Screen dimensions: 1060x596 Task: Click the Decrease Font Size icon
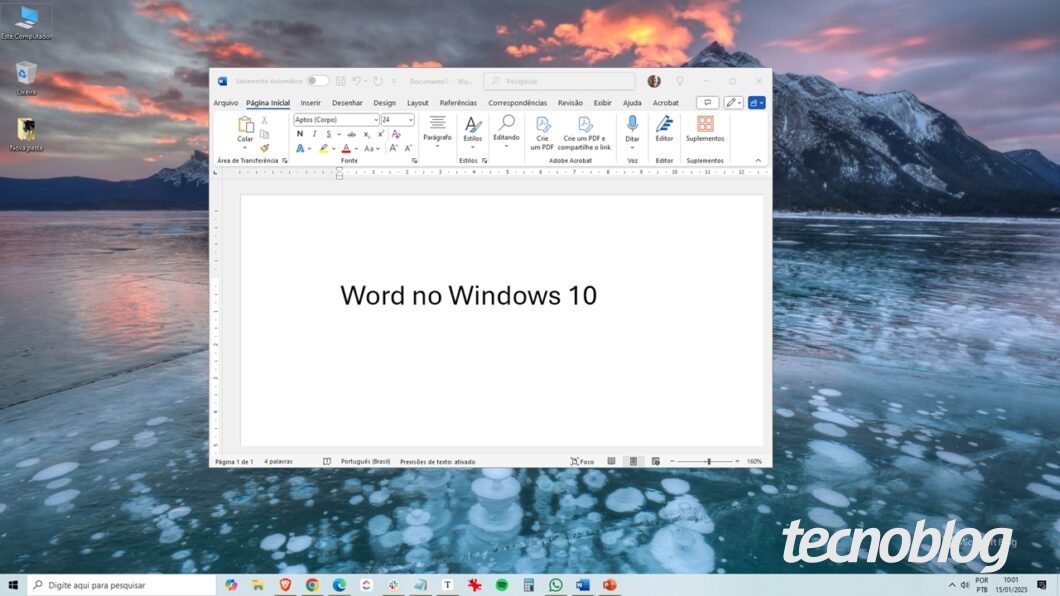pyautogui.click(x=408, y=148)
